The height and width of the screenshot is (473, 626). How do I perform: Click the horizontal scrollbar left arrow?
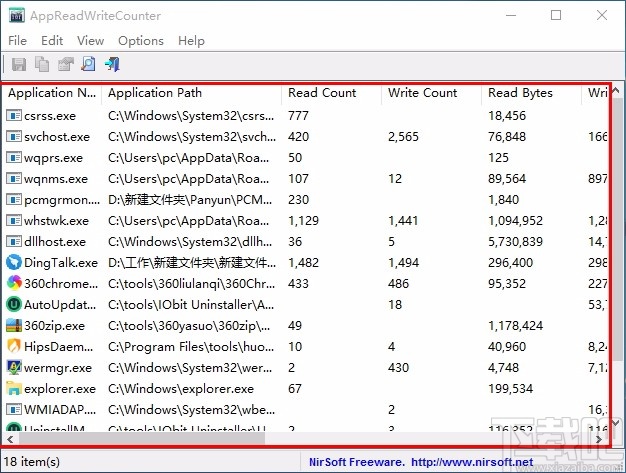tap(10, 439)
